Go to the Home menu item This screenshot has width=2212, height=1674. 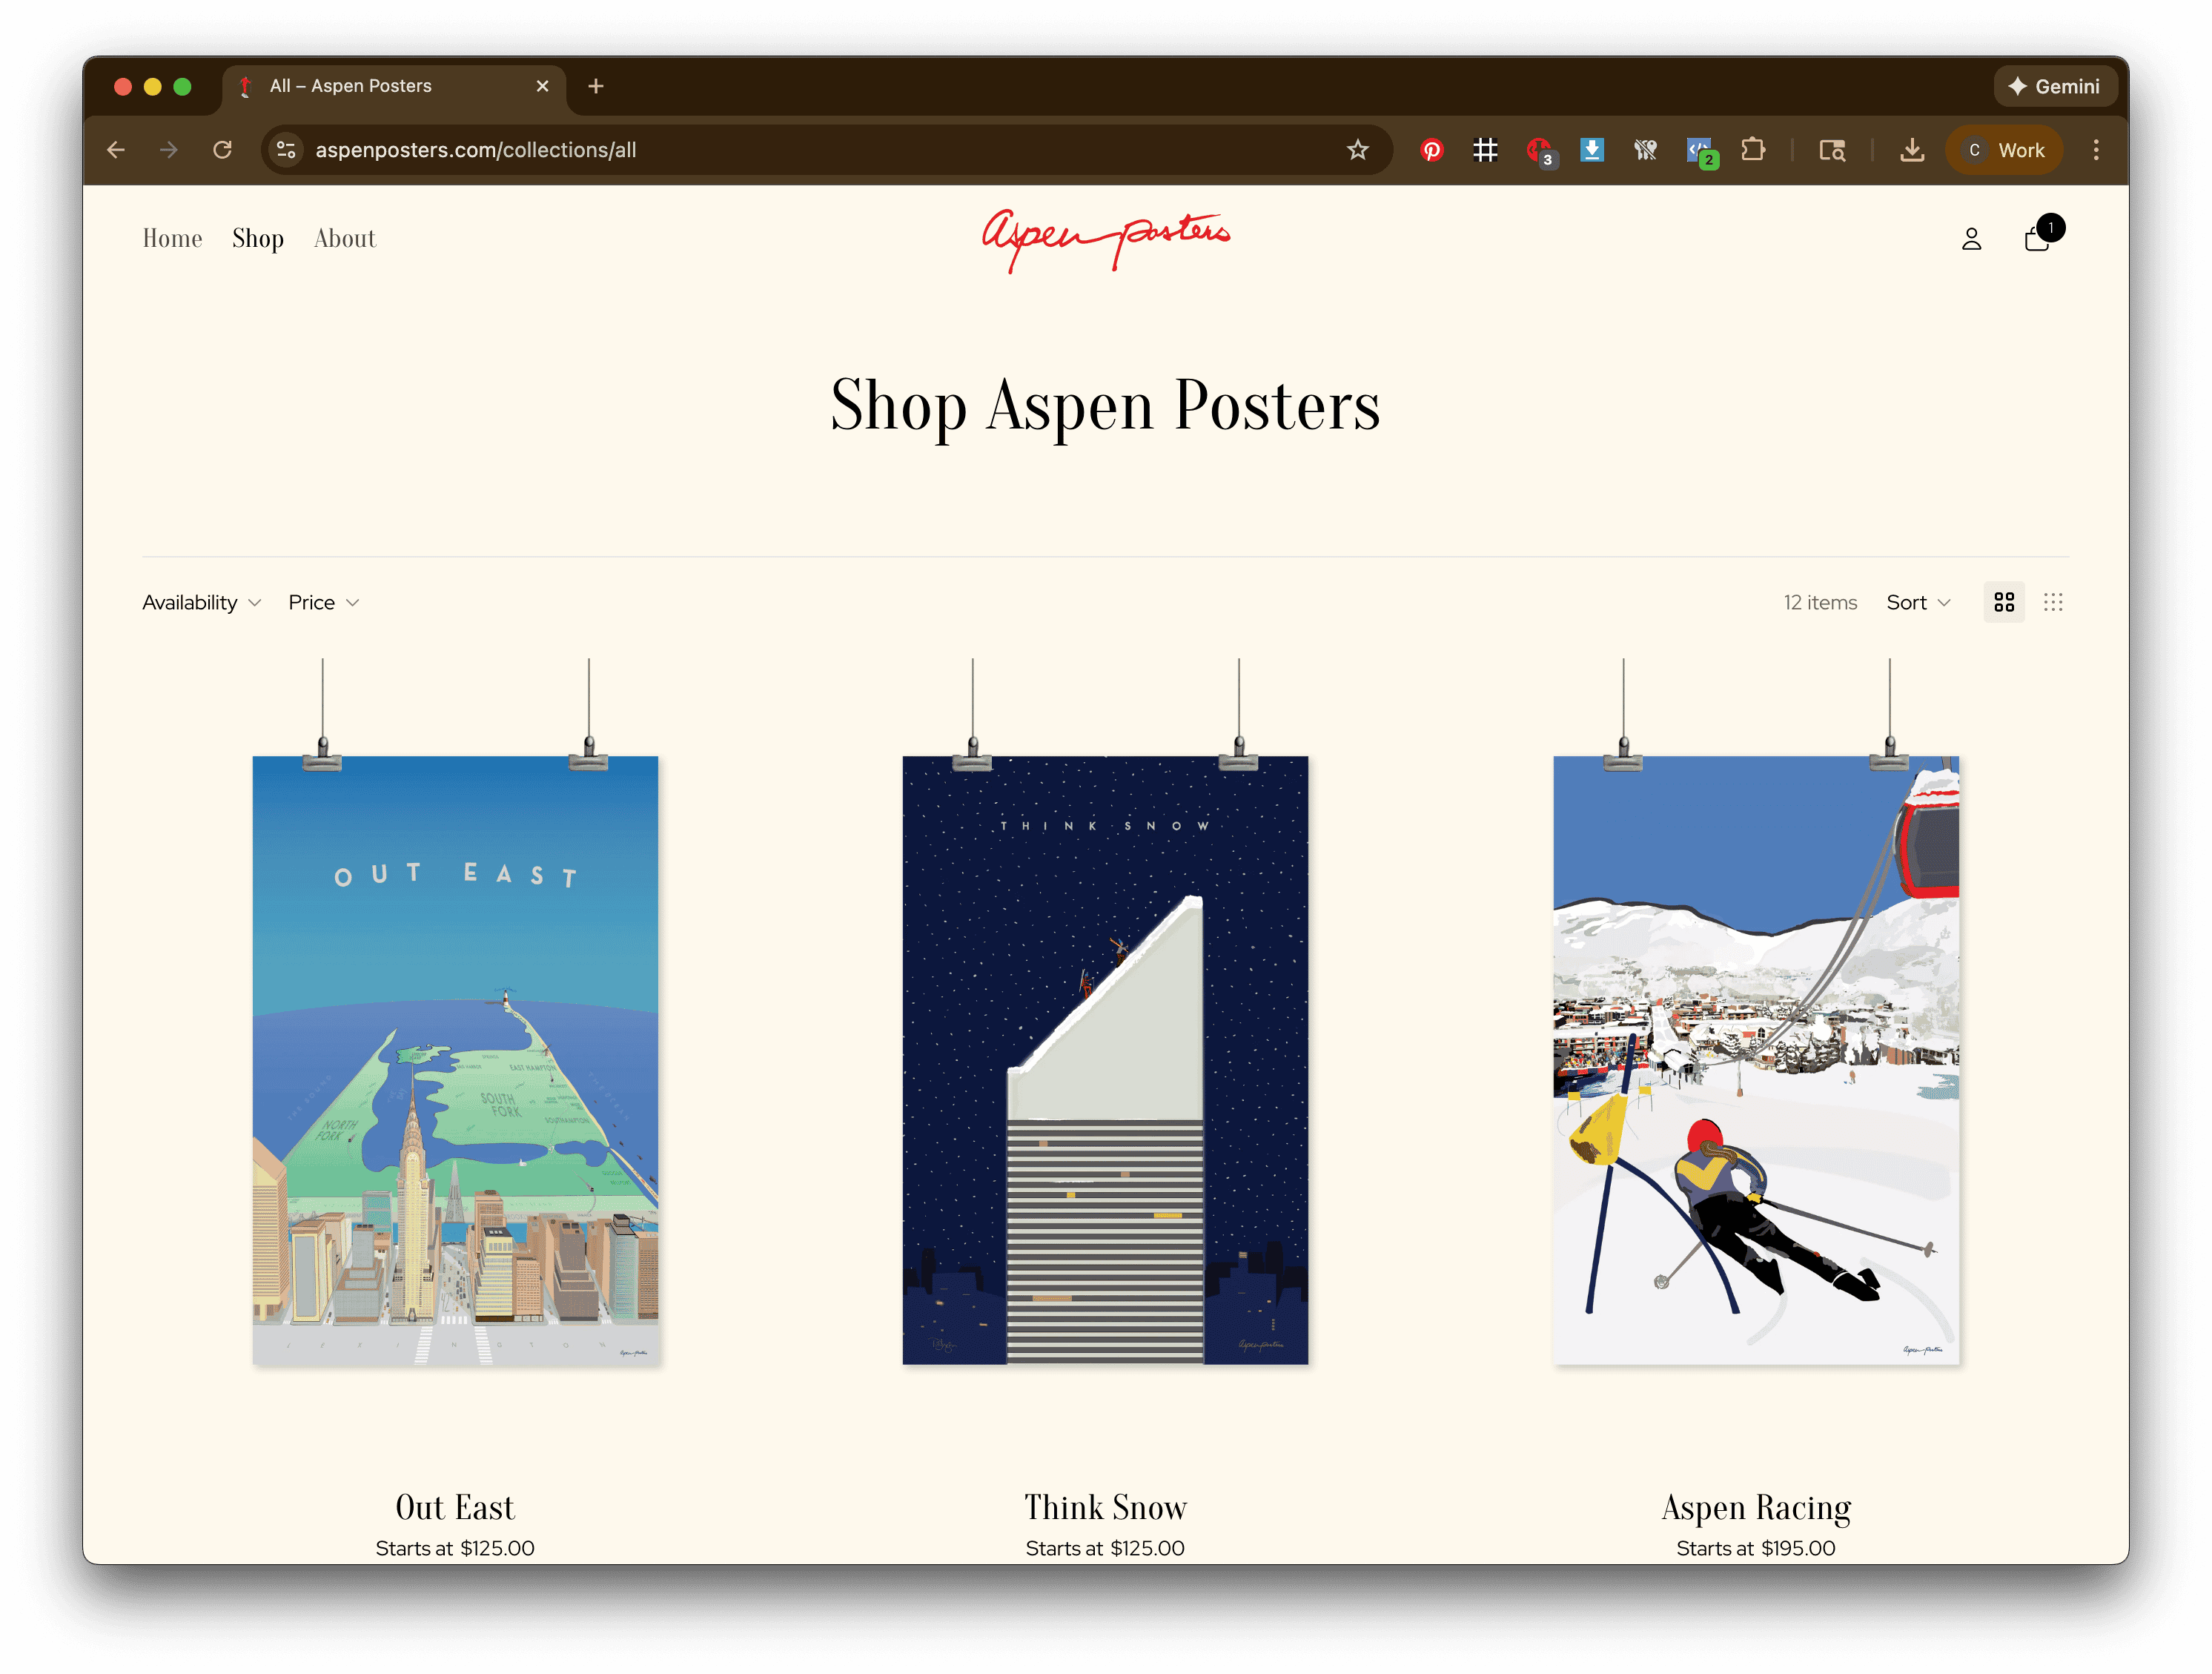pos(172,238)
